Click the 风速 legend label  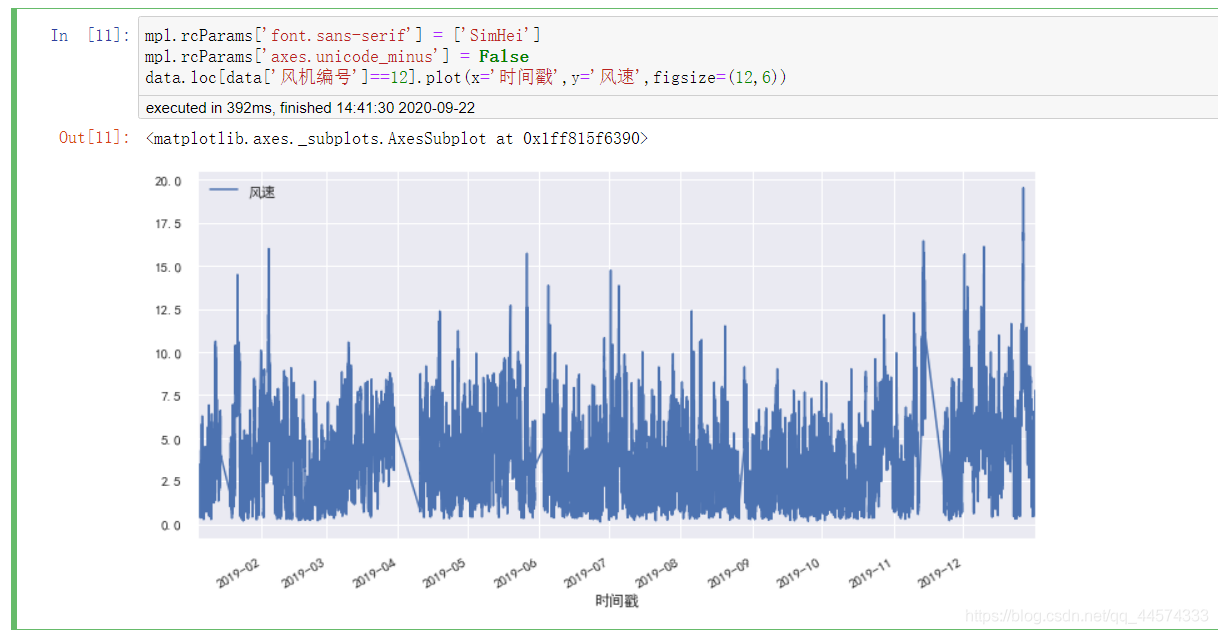point(261,191)
